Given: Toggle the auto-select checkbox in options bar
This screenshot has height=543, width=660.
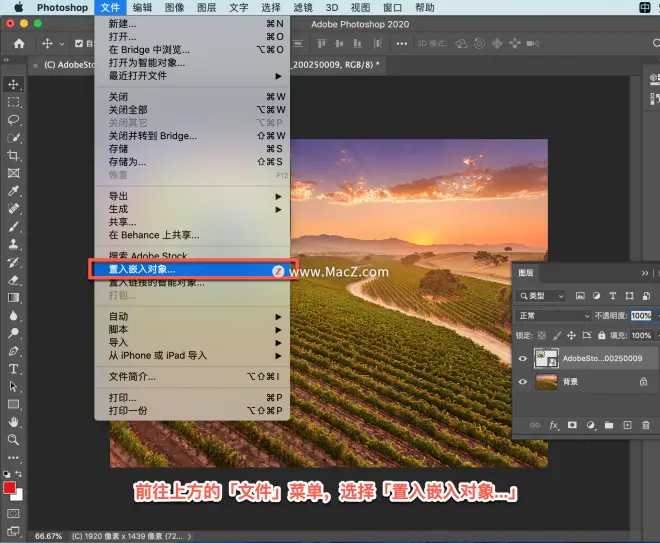Looking at the screenshot, I should [x=79, y=43].
